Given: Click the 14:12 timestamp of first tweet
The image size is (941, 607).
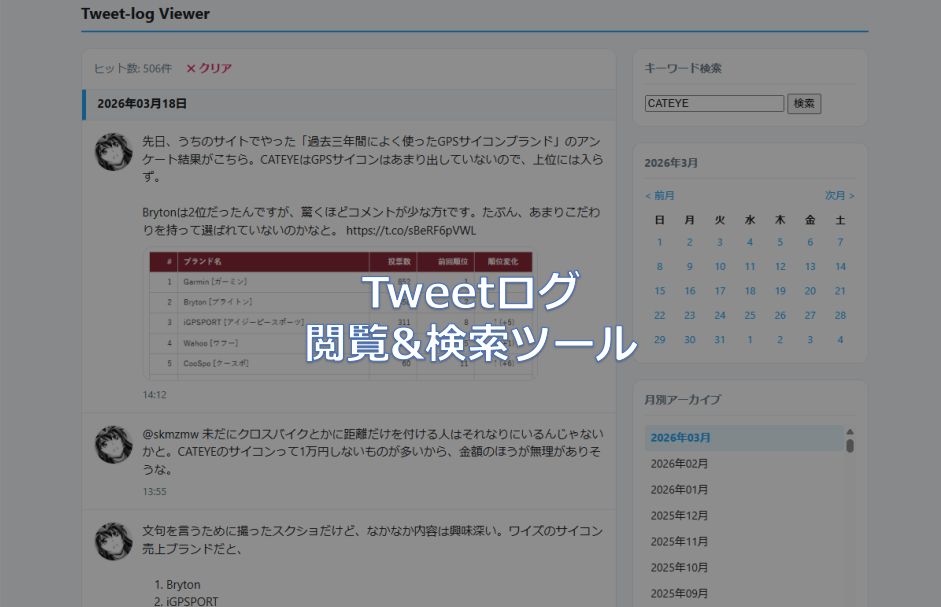Looking at the screenshot, I should pos(154,395).
